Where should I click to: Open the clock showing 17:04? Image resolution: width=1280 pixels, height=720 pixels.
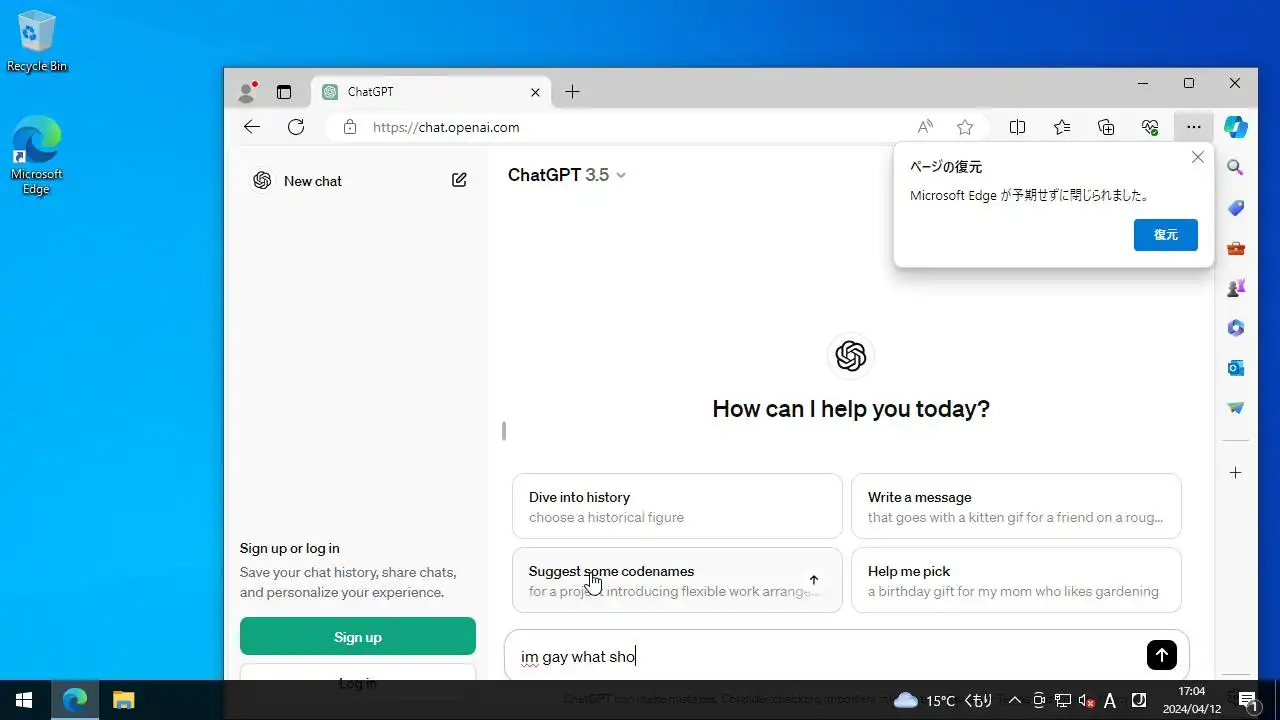point(1192,700)
